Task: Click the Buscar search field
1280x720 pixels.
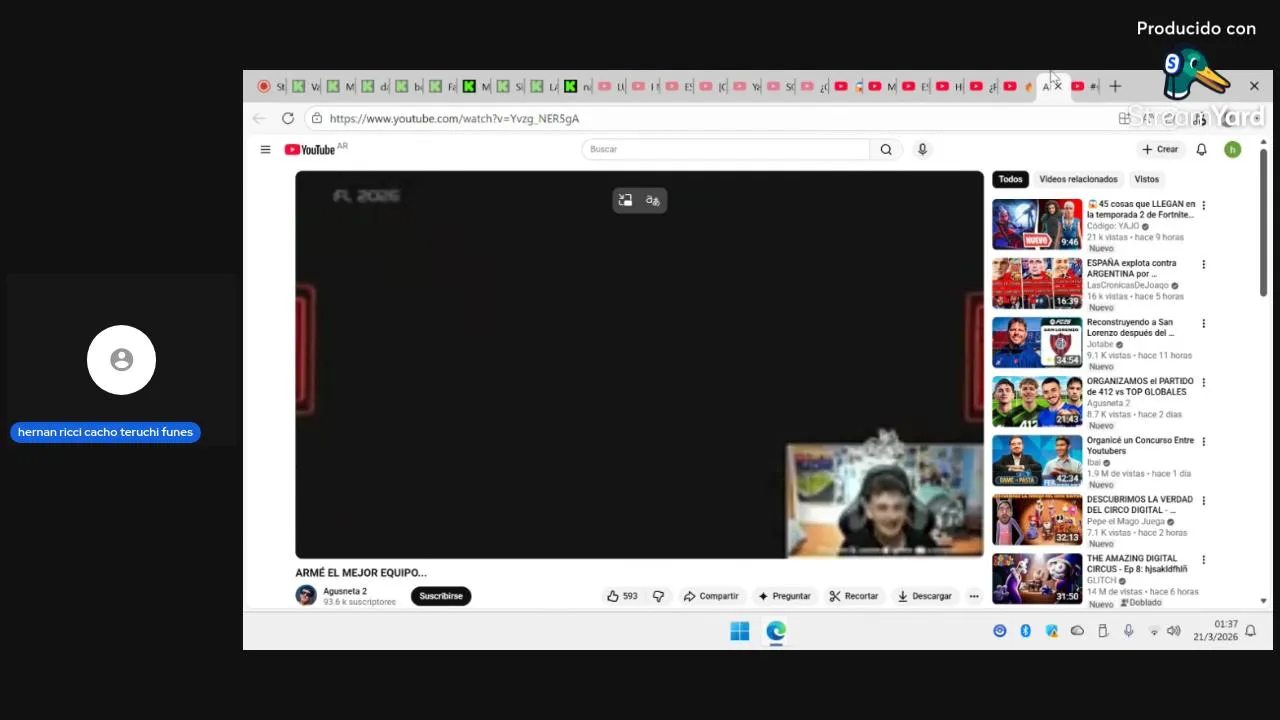Action: [x=726, y=150]
